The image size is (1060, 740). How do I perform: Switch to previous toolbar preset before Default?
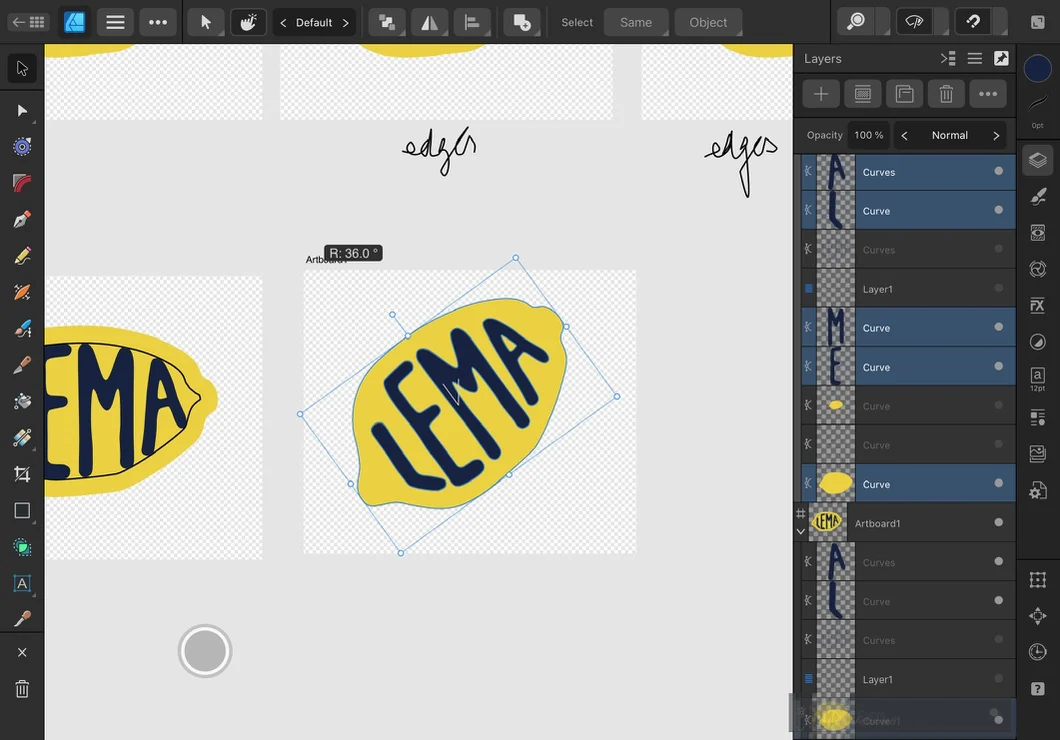[x=283, y=22]
